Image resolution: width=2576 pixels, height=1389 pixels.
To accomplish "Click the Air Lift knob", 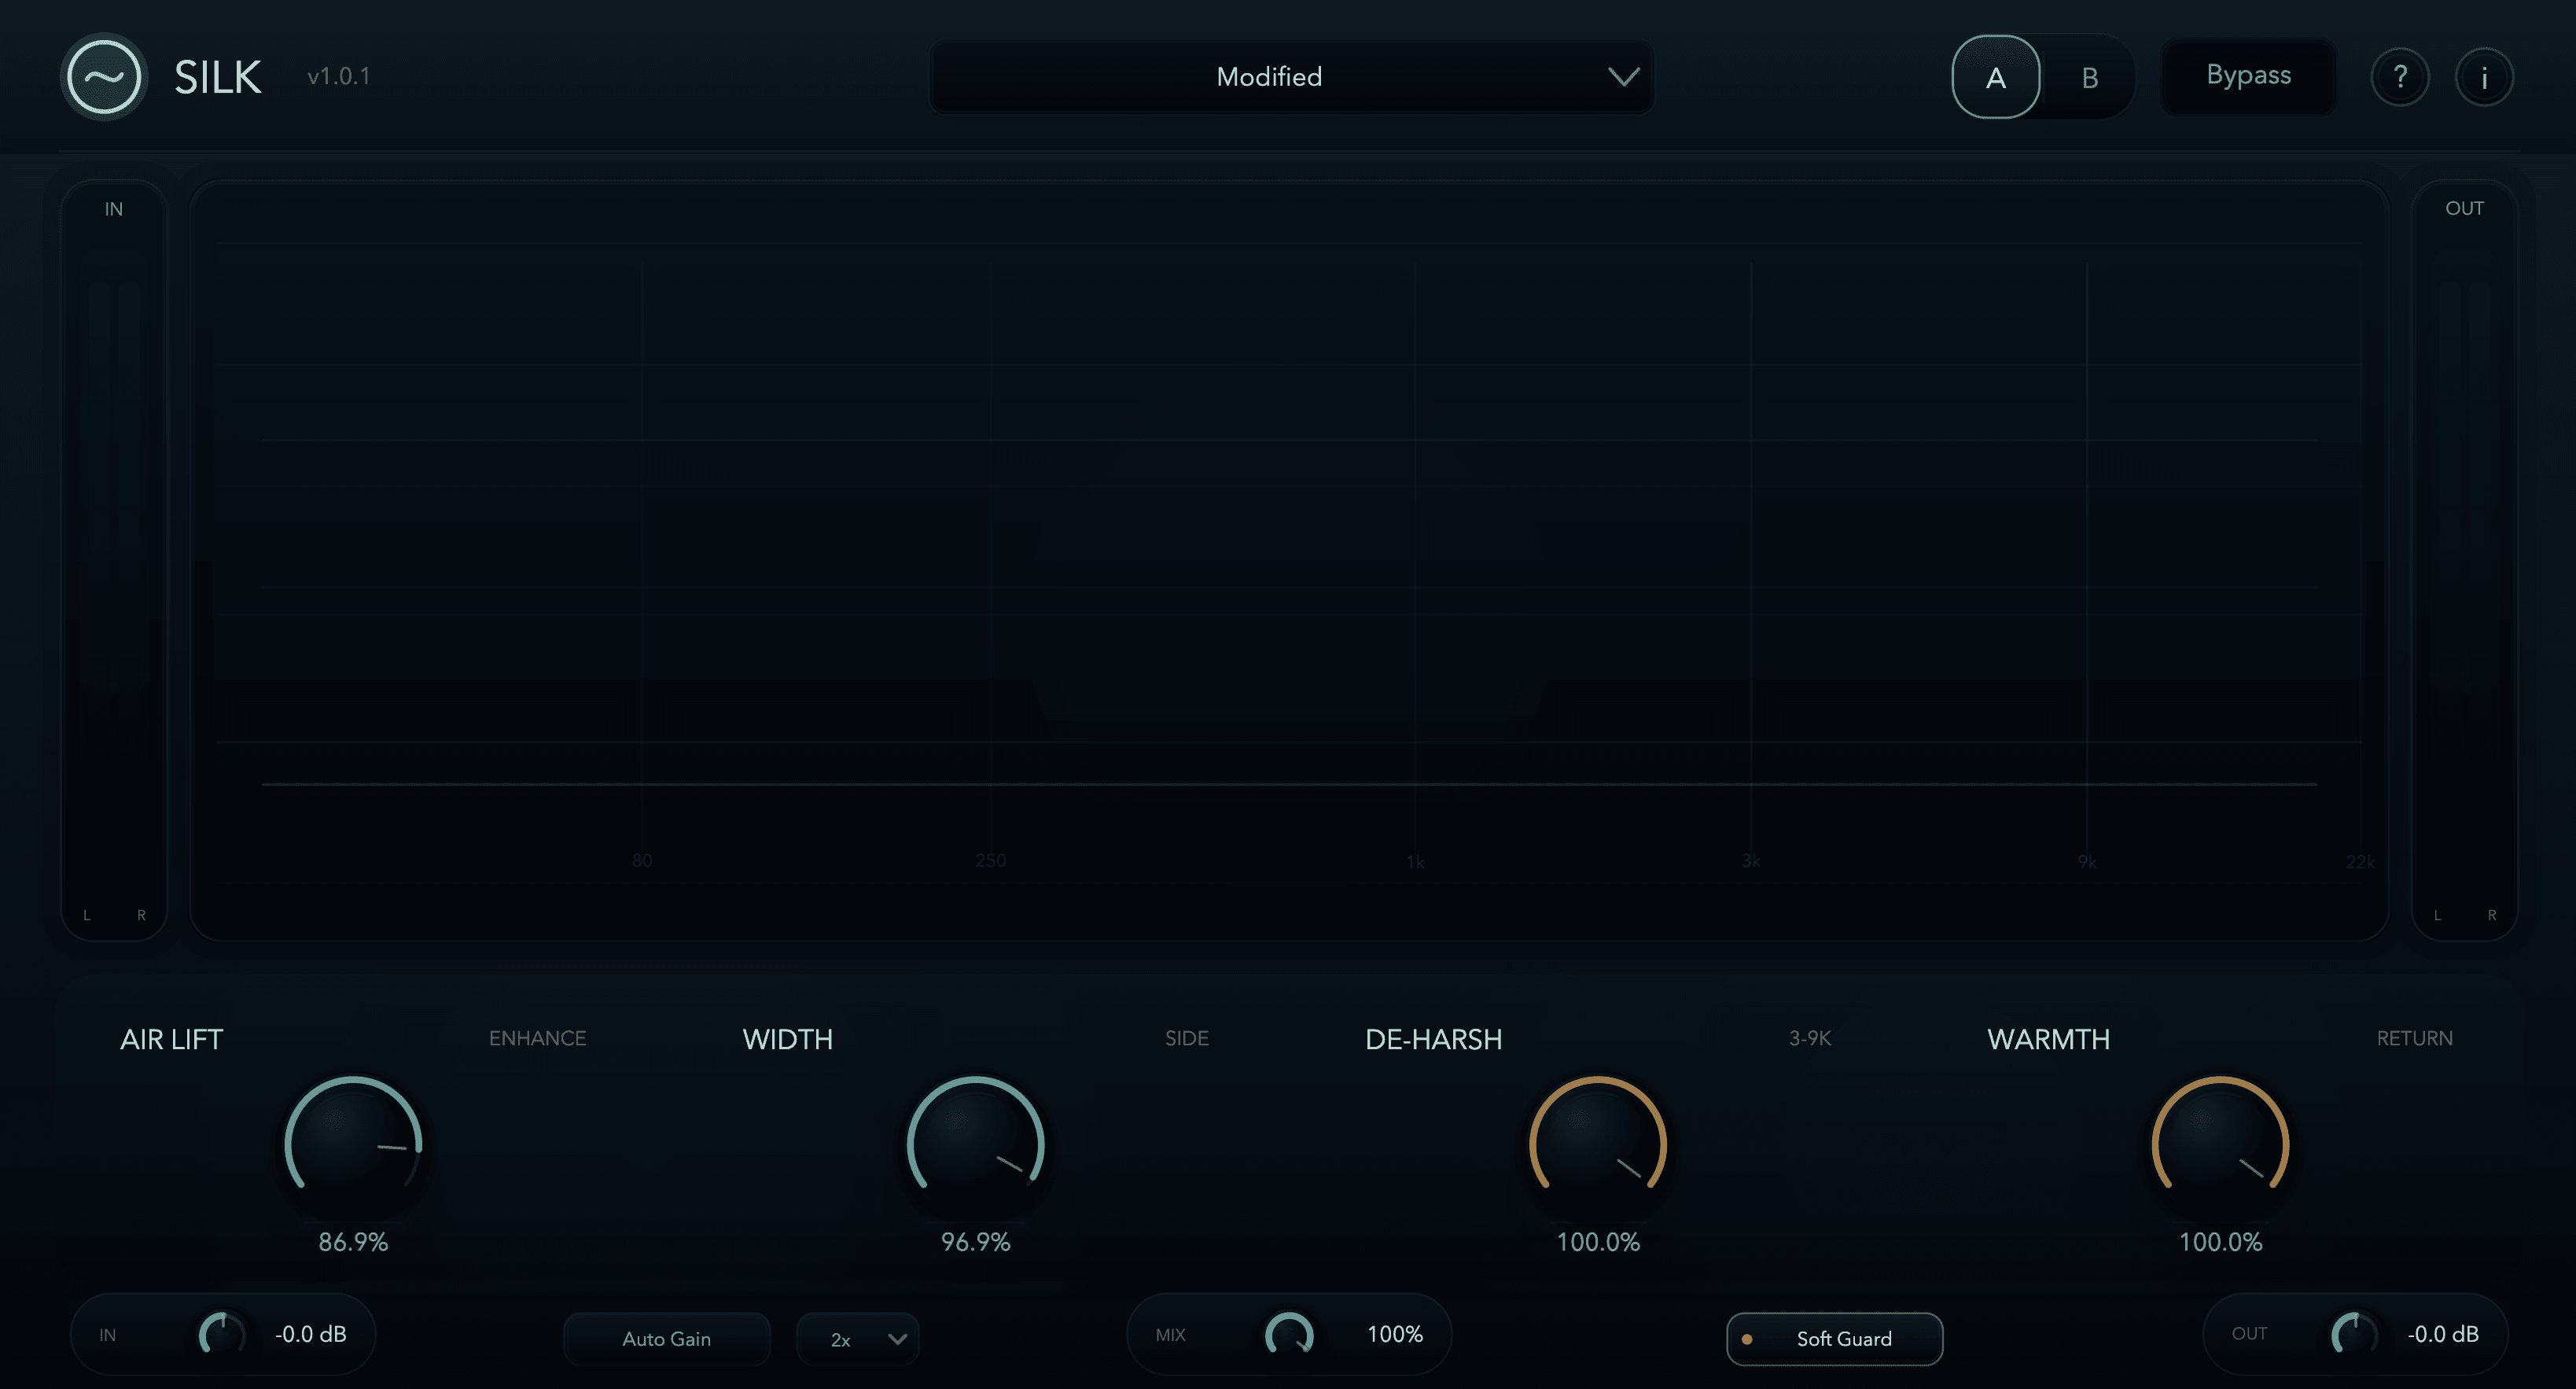I will (353, 1144).
